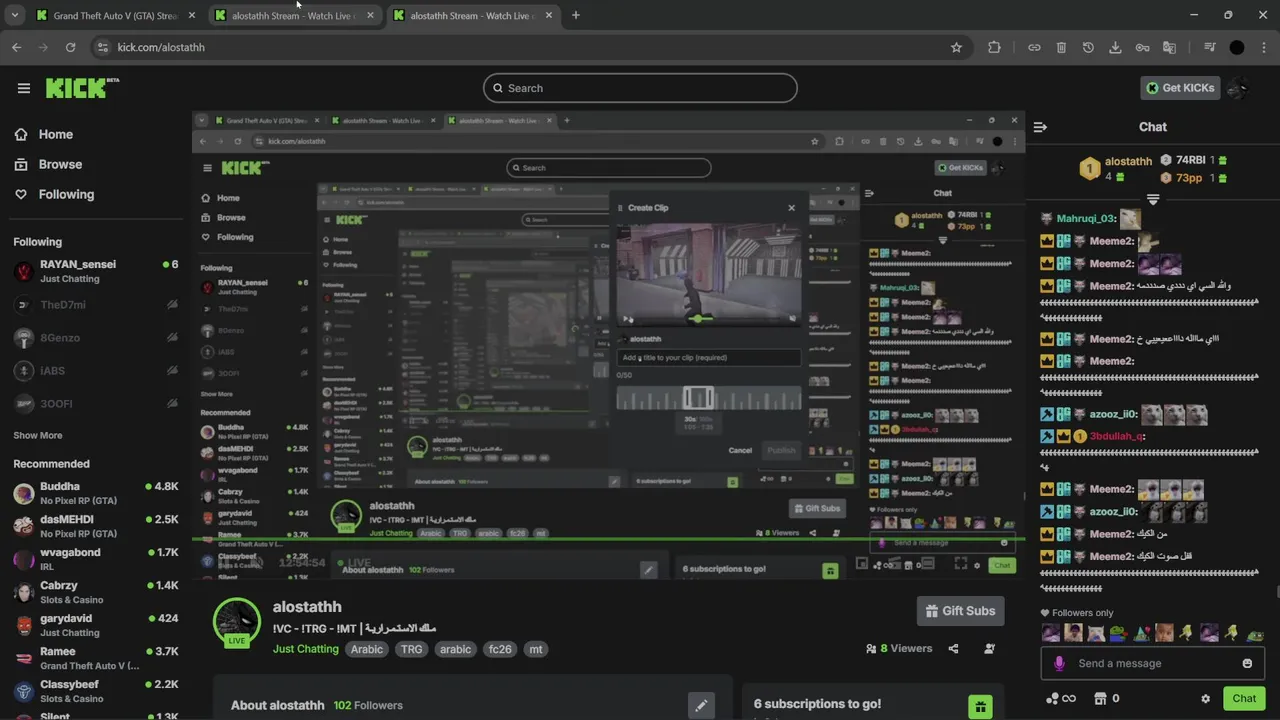This screenshot has width=1280, height=720.
Task: Open the emoji picker in chat input
Action: [1247, 663]
